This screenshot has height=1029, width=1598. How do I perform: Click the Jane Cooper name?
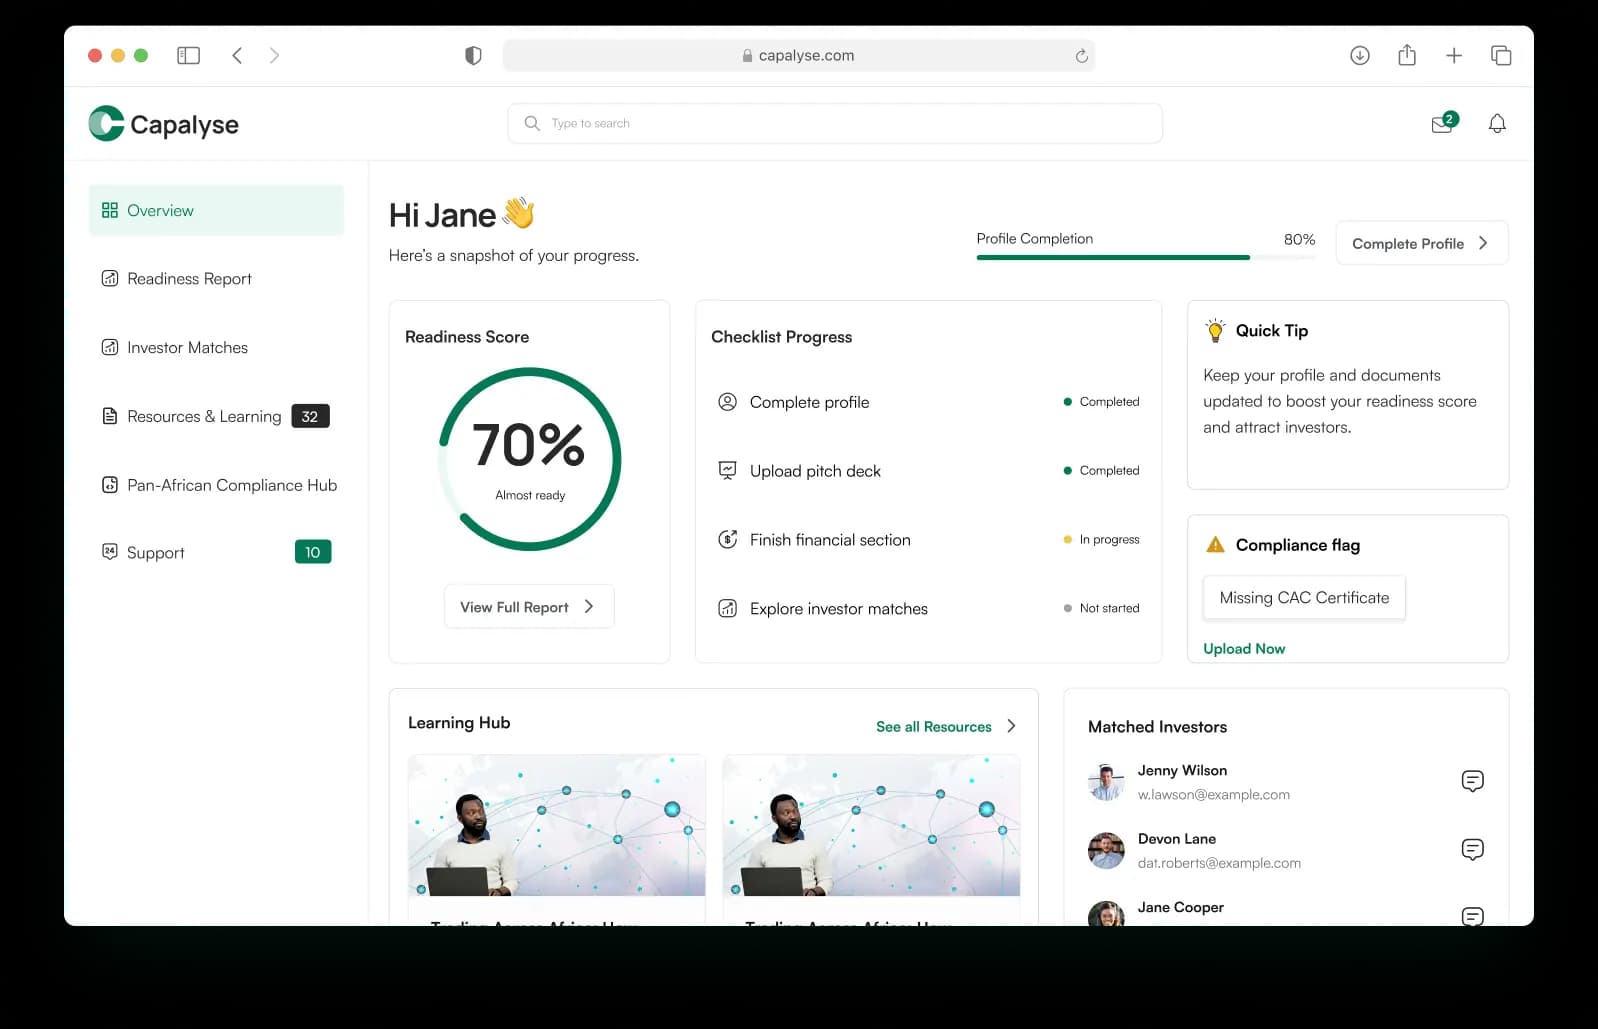(x=1180, y=908)
